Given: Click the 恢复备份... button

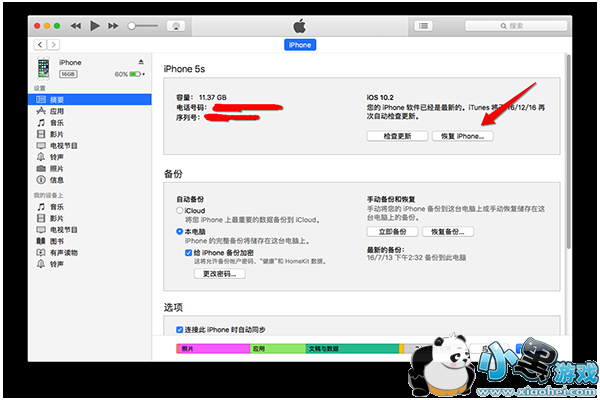Looking at the screenshot, I should pyautogui.click(x=448, y=232).
